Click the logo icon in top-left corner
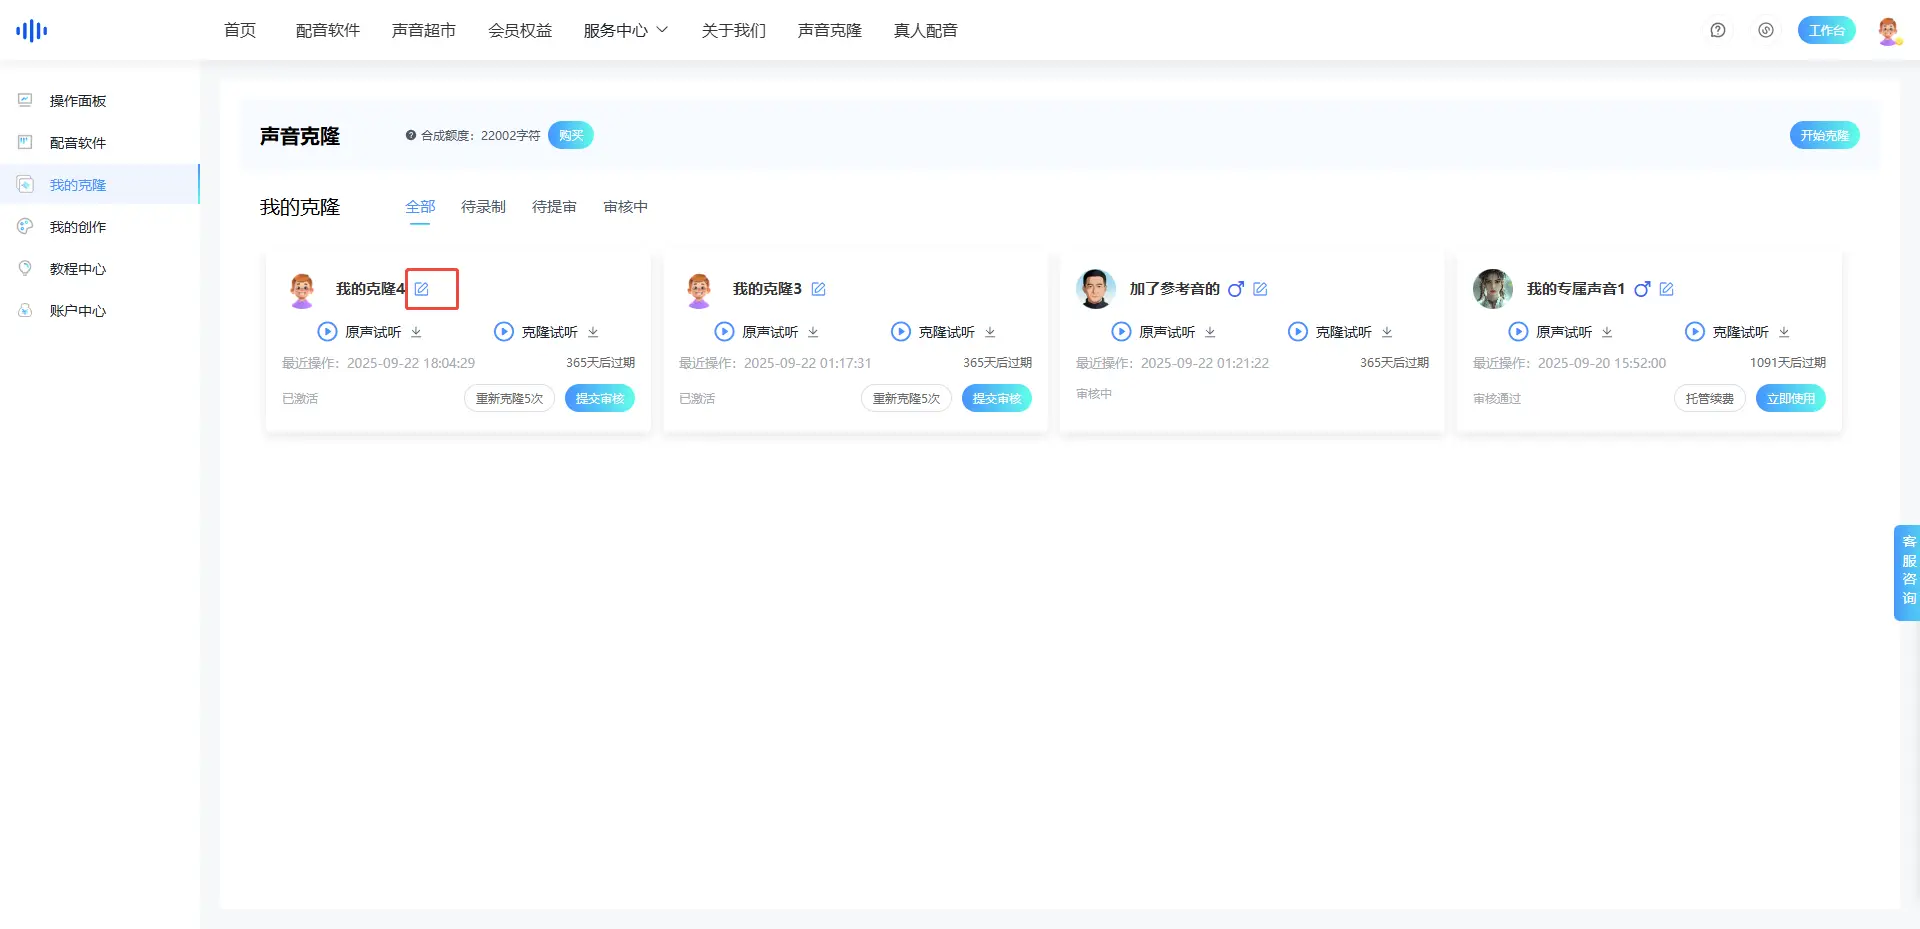 tap(32, 30)
